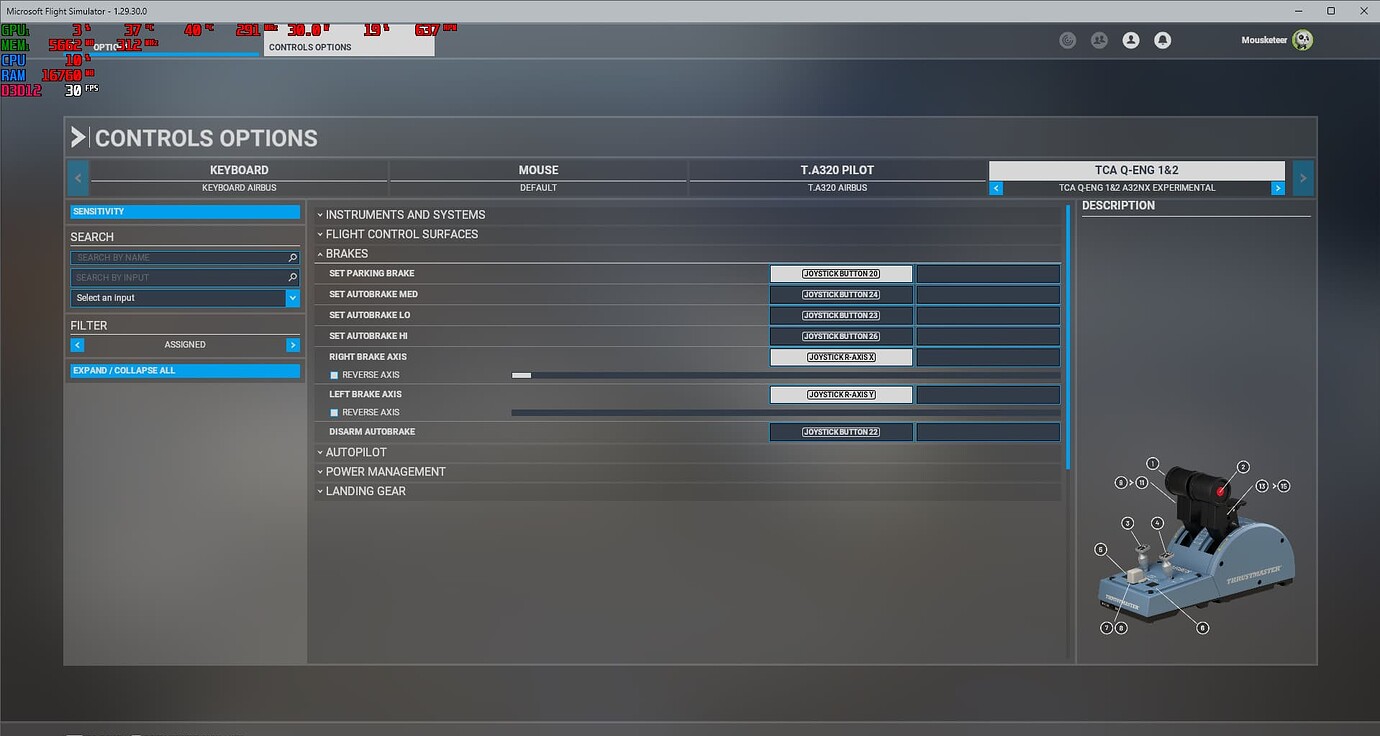Click the Sensitivity button
1380x736 pixels.
185,212
